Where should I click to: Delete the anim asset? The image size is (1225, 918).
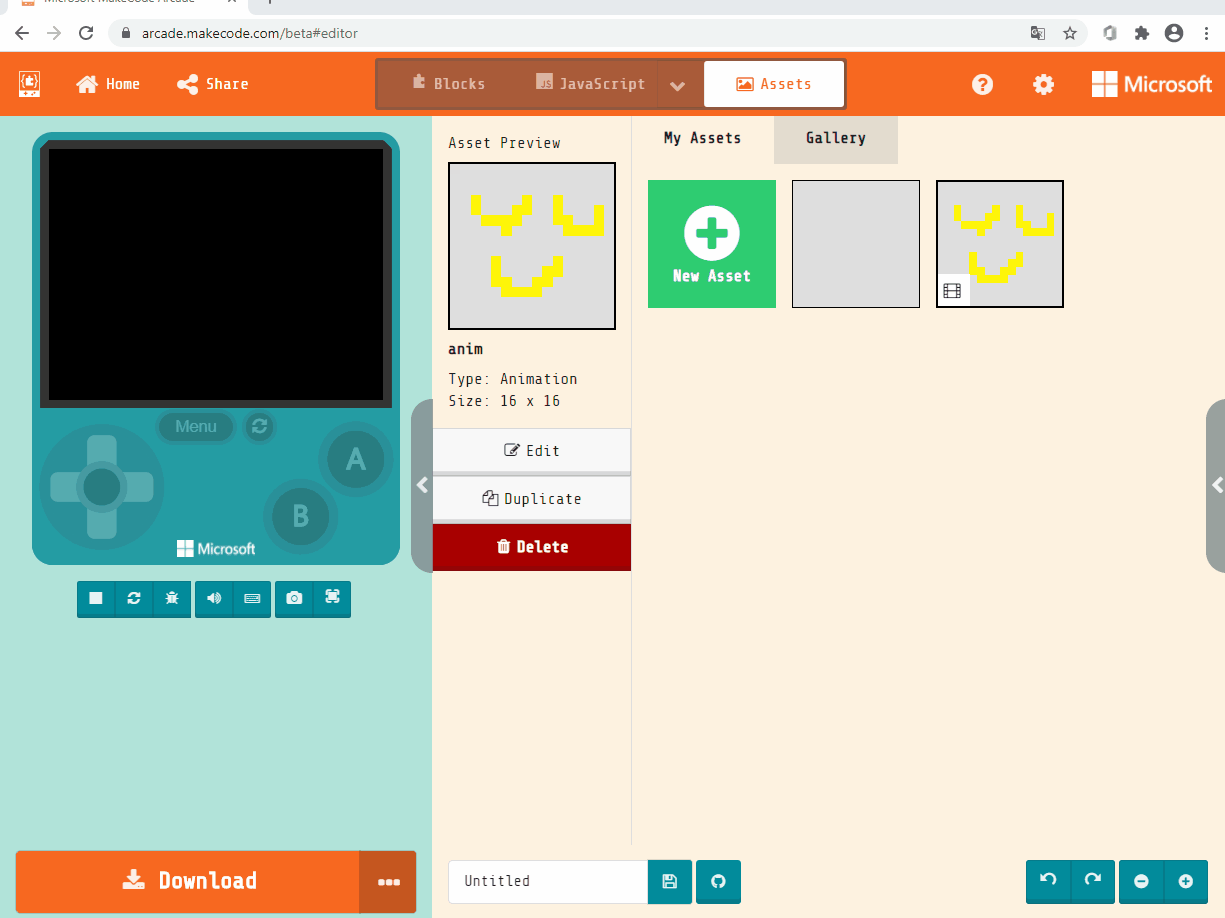pos(531,547)
